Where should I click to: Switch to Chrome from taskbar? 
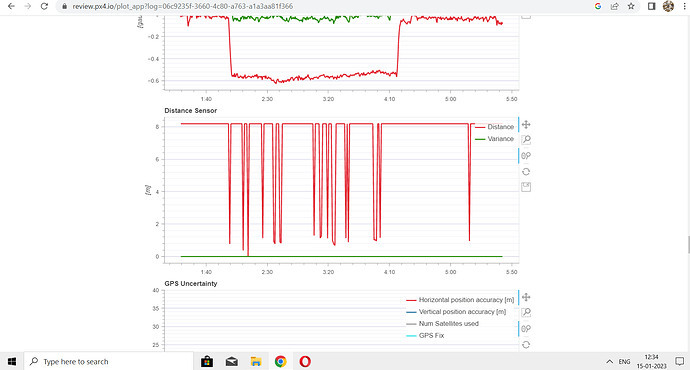280,361
